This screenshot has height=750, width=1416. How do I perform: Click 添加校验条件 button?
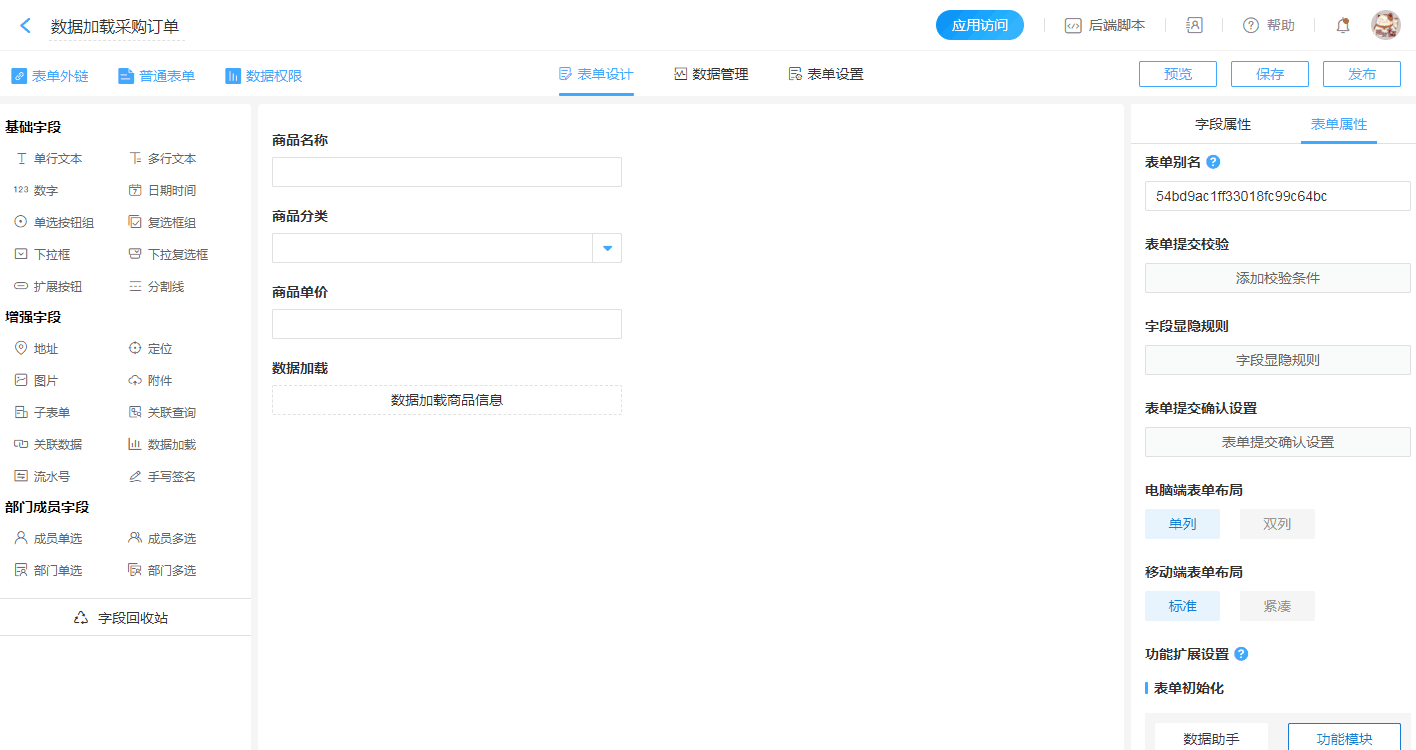[x=1277, y=278]
